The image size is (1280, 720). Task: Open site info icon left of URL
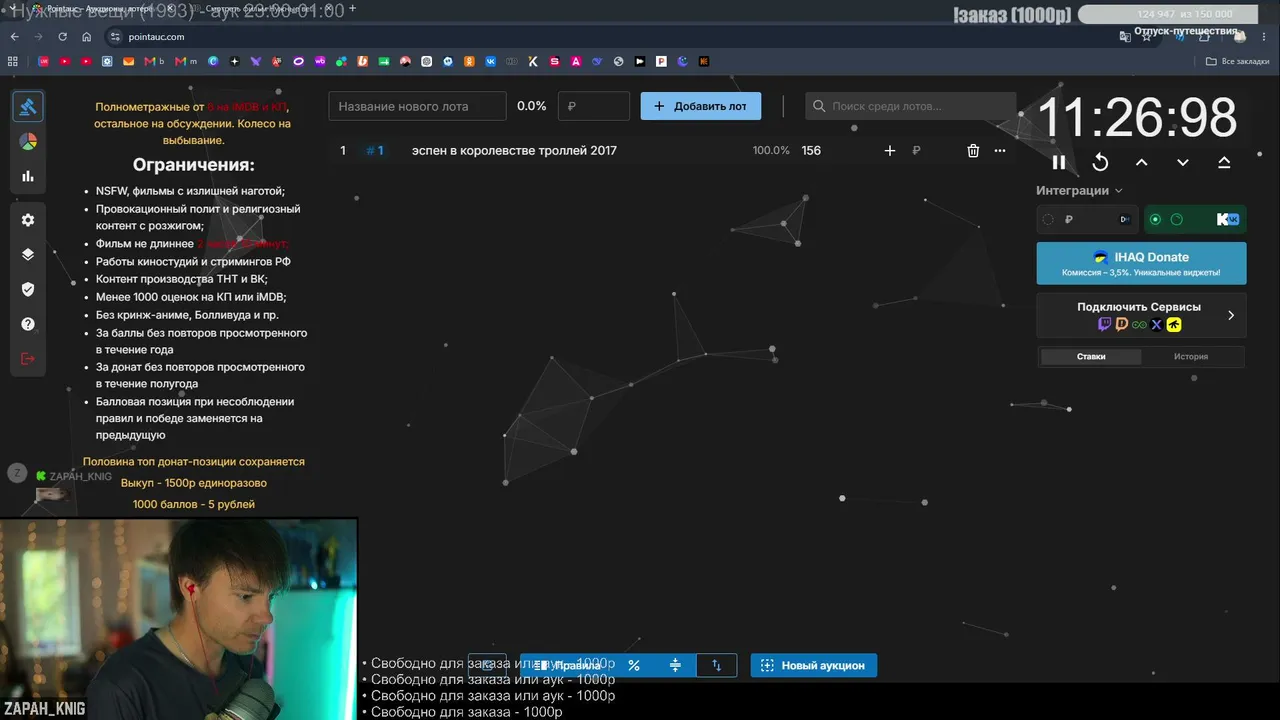[x=116, y=37]
